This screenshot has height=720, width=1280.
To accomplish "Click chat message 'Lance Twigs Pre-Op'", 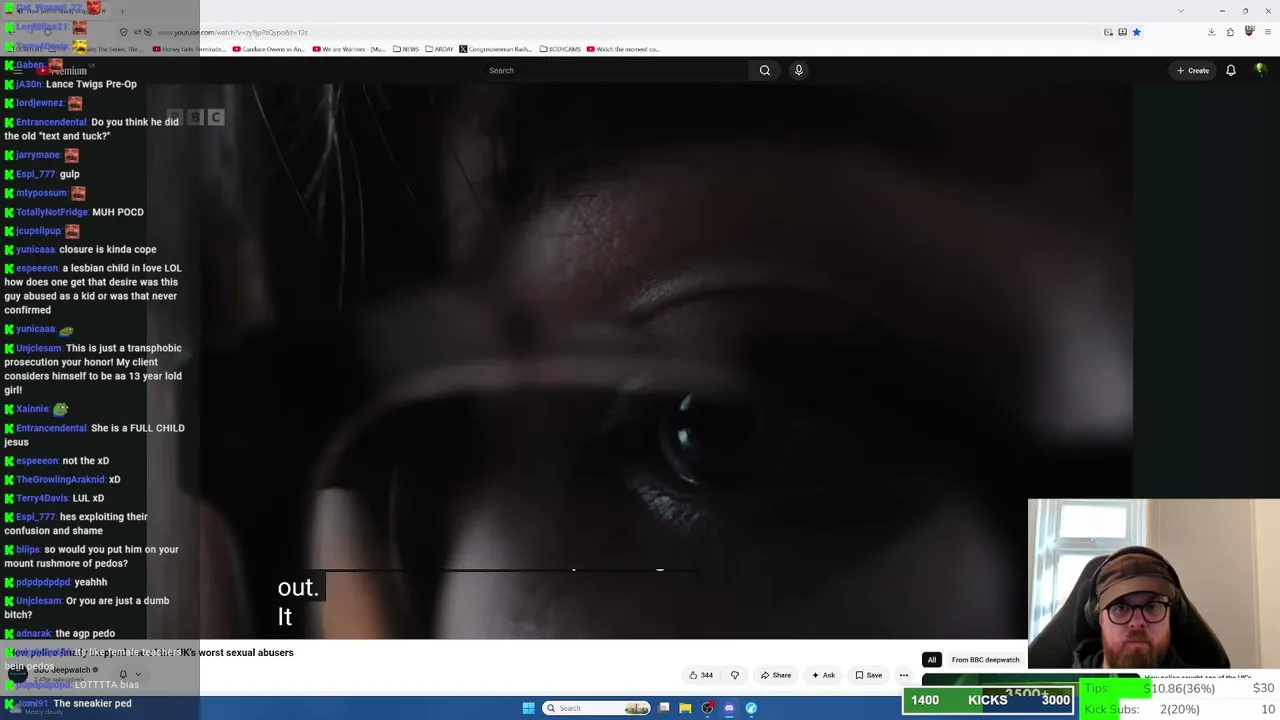I will [x=91, y=84].
